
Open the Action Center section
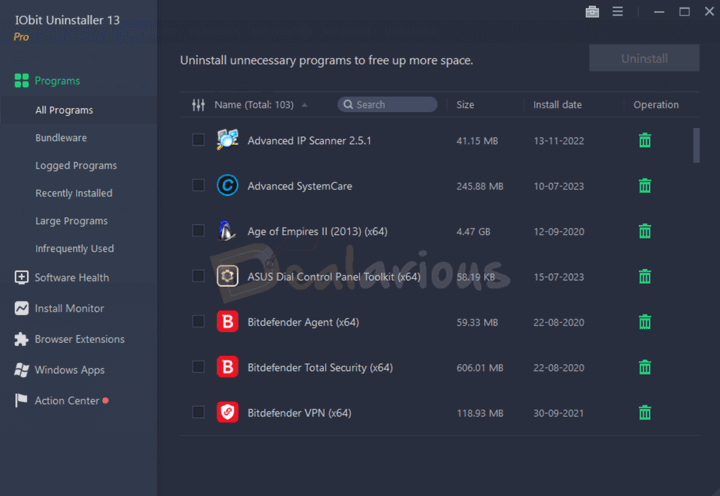click(x=67, y=400)
